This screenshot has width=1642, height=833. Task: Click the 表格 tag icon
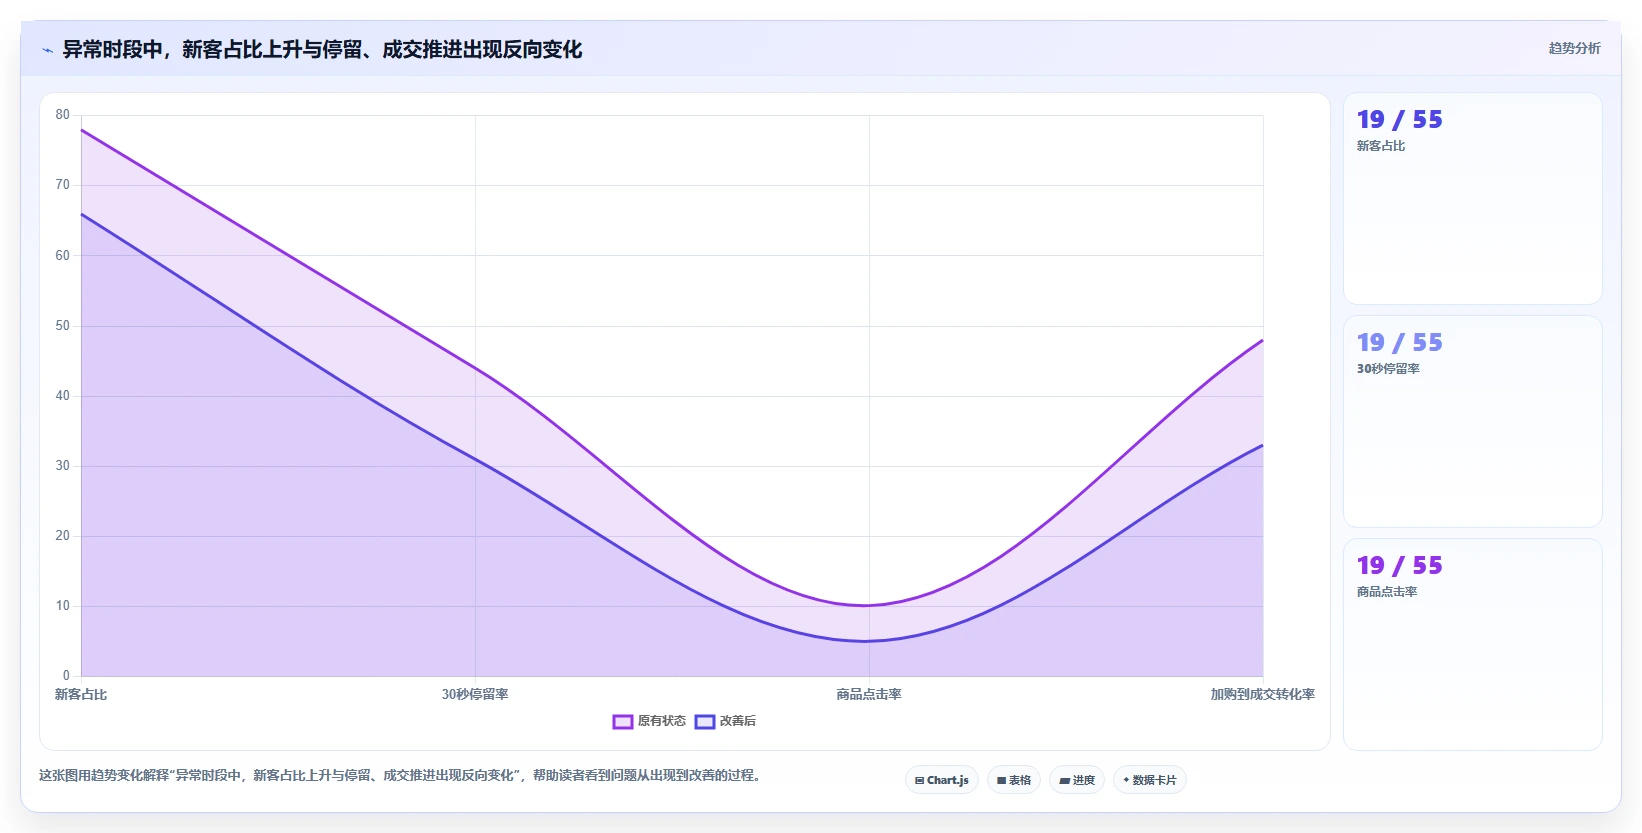click(1001, 781)
